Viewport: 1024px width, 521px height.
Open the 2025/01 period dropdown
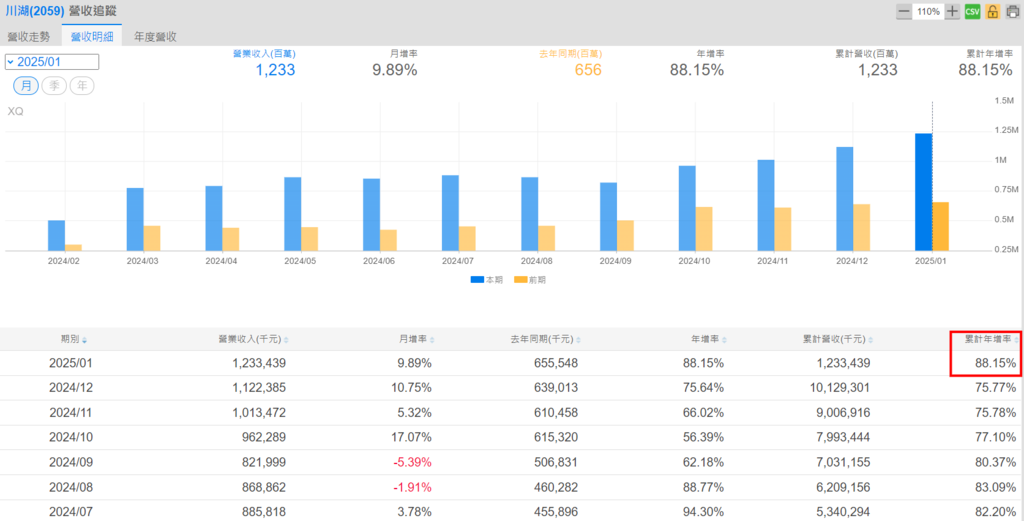52,62
